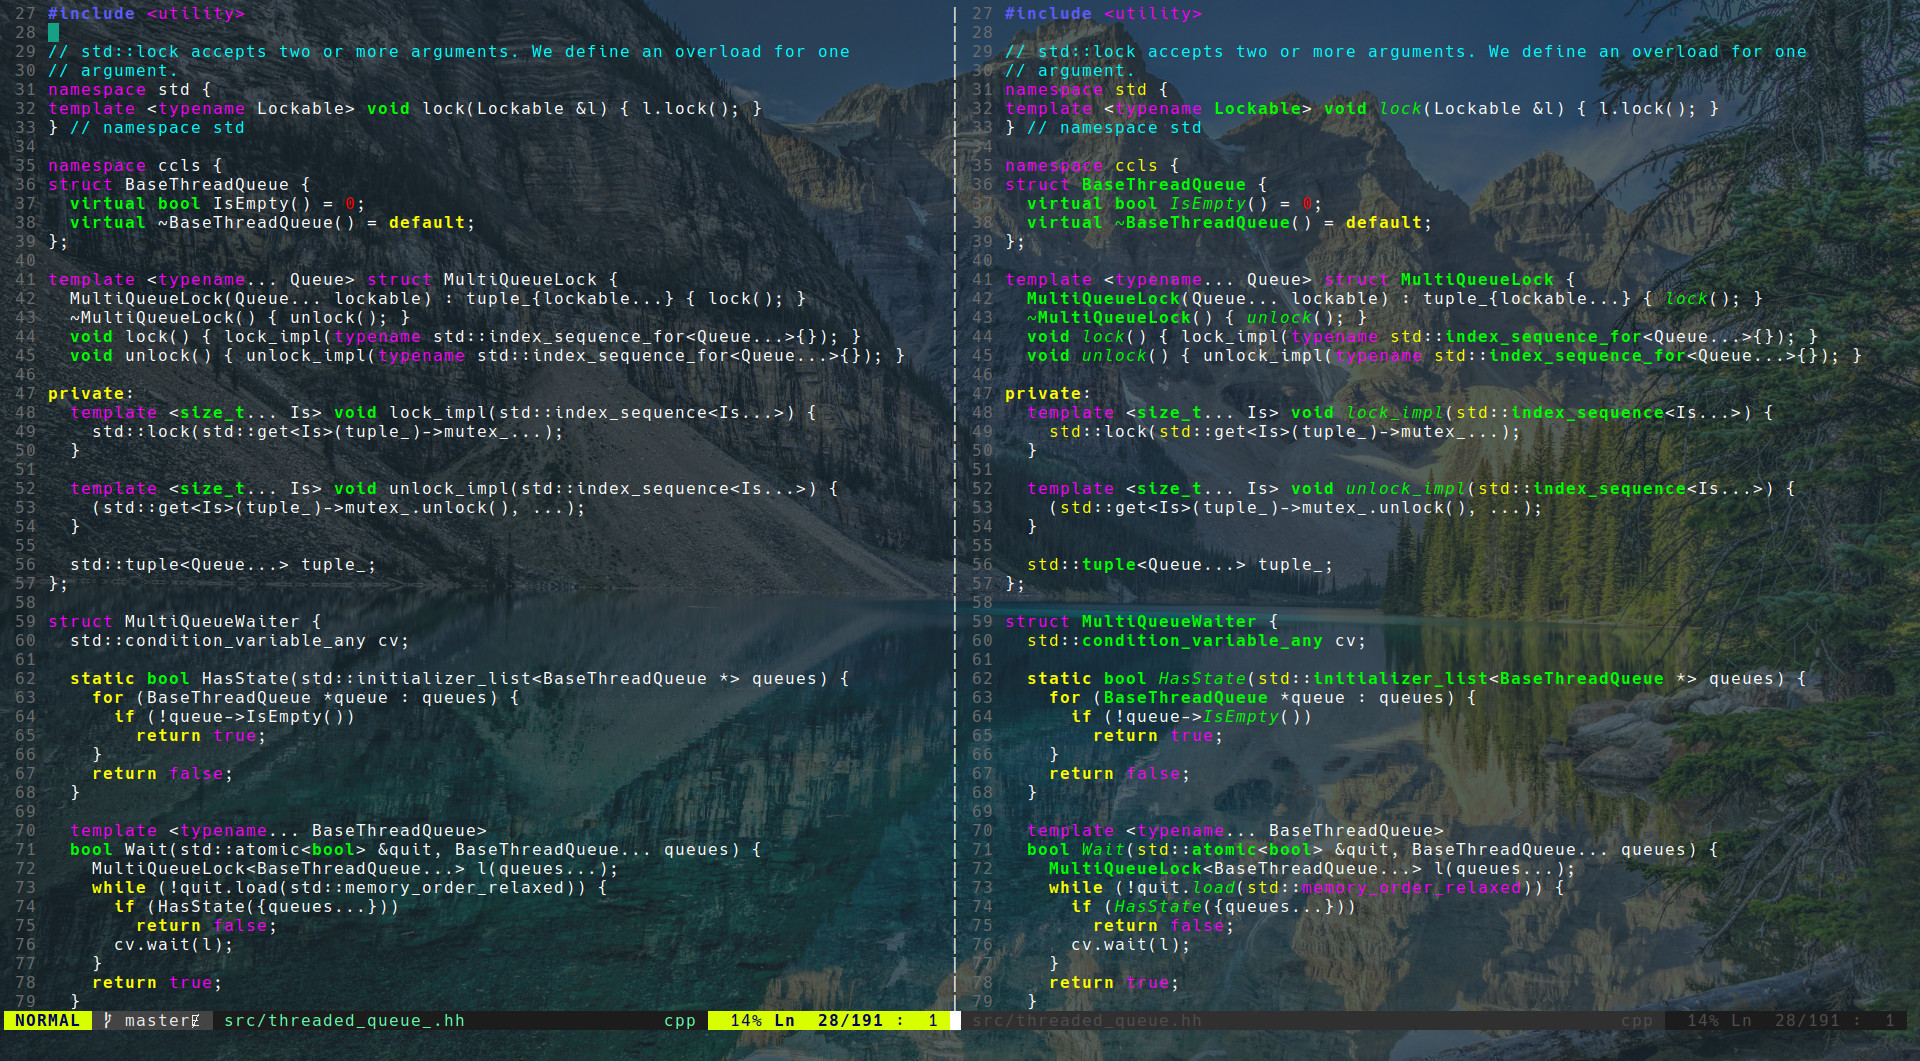Viewport: 1920px width, 1061px height.
Task: Click 'std::tuple<Queue...>' on line 56, left pane
Action: click(x=179, y=564)
